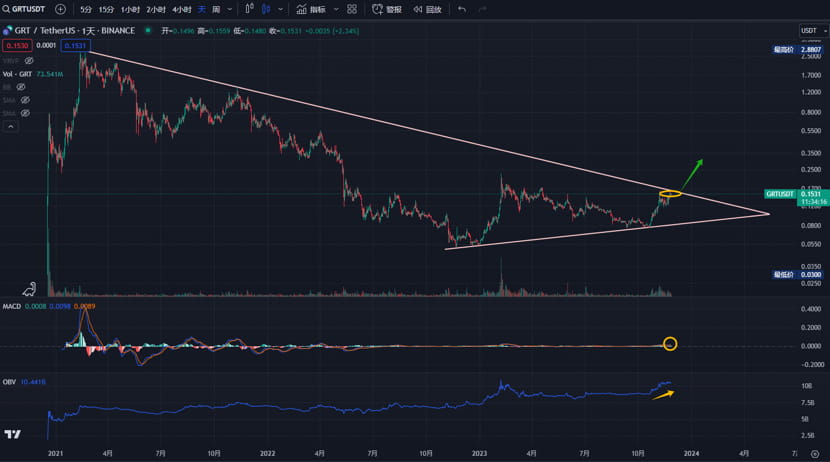Select the Vol · GRT indicator label

(17, 74)
